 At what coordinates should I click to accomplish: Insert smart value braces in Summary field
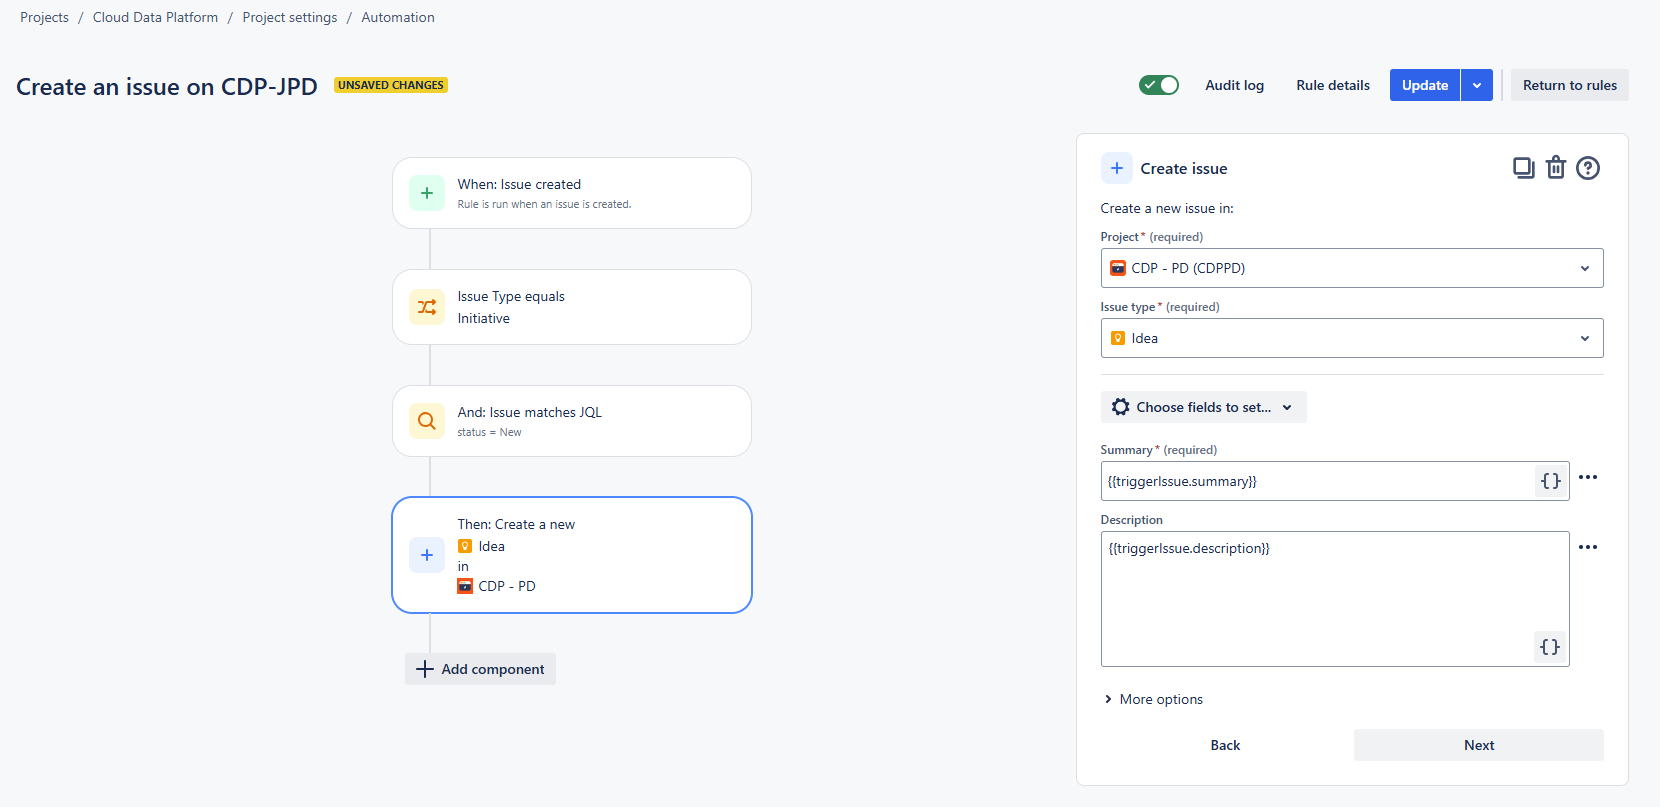pos(1550,481)
